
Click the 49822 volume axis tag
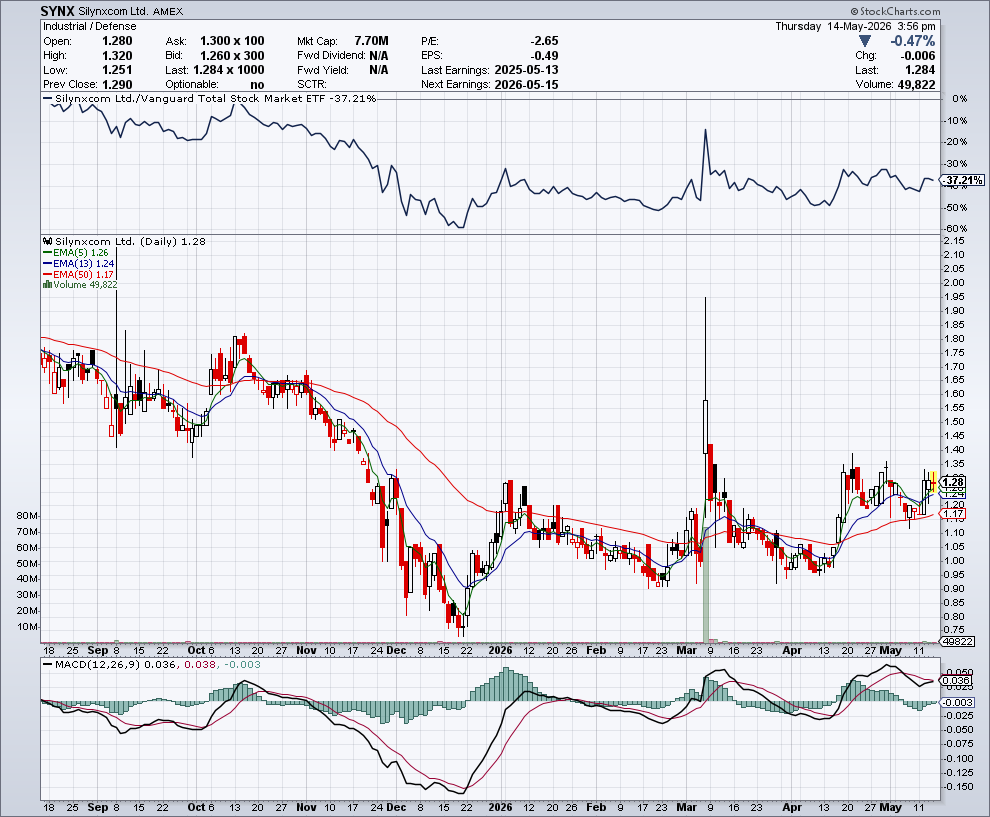(957, 641)
